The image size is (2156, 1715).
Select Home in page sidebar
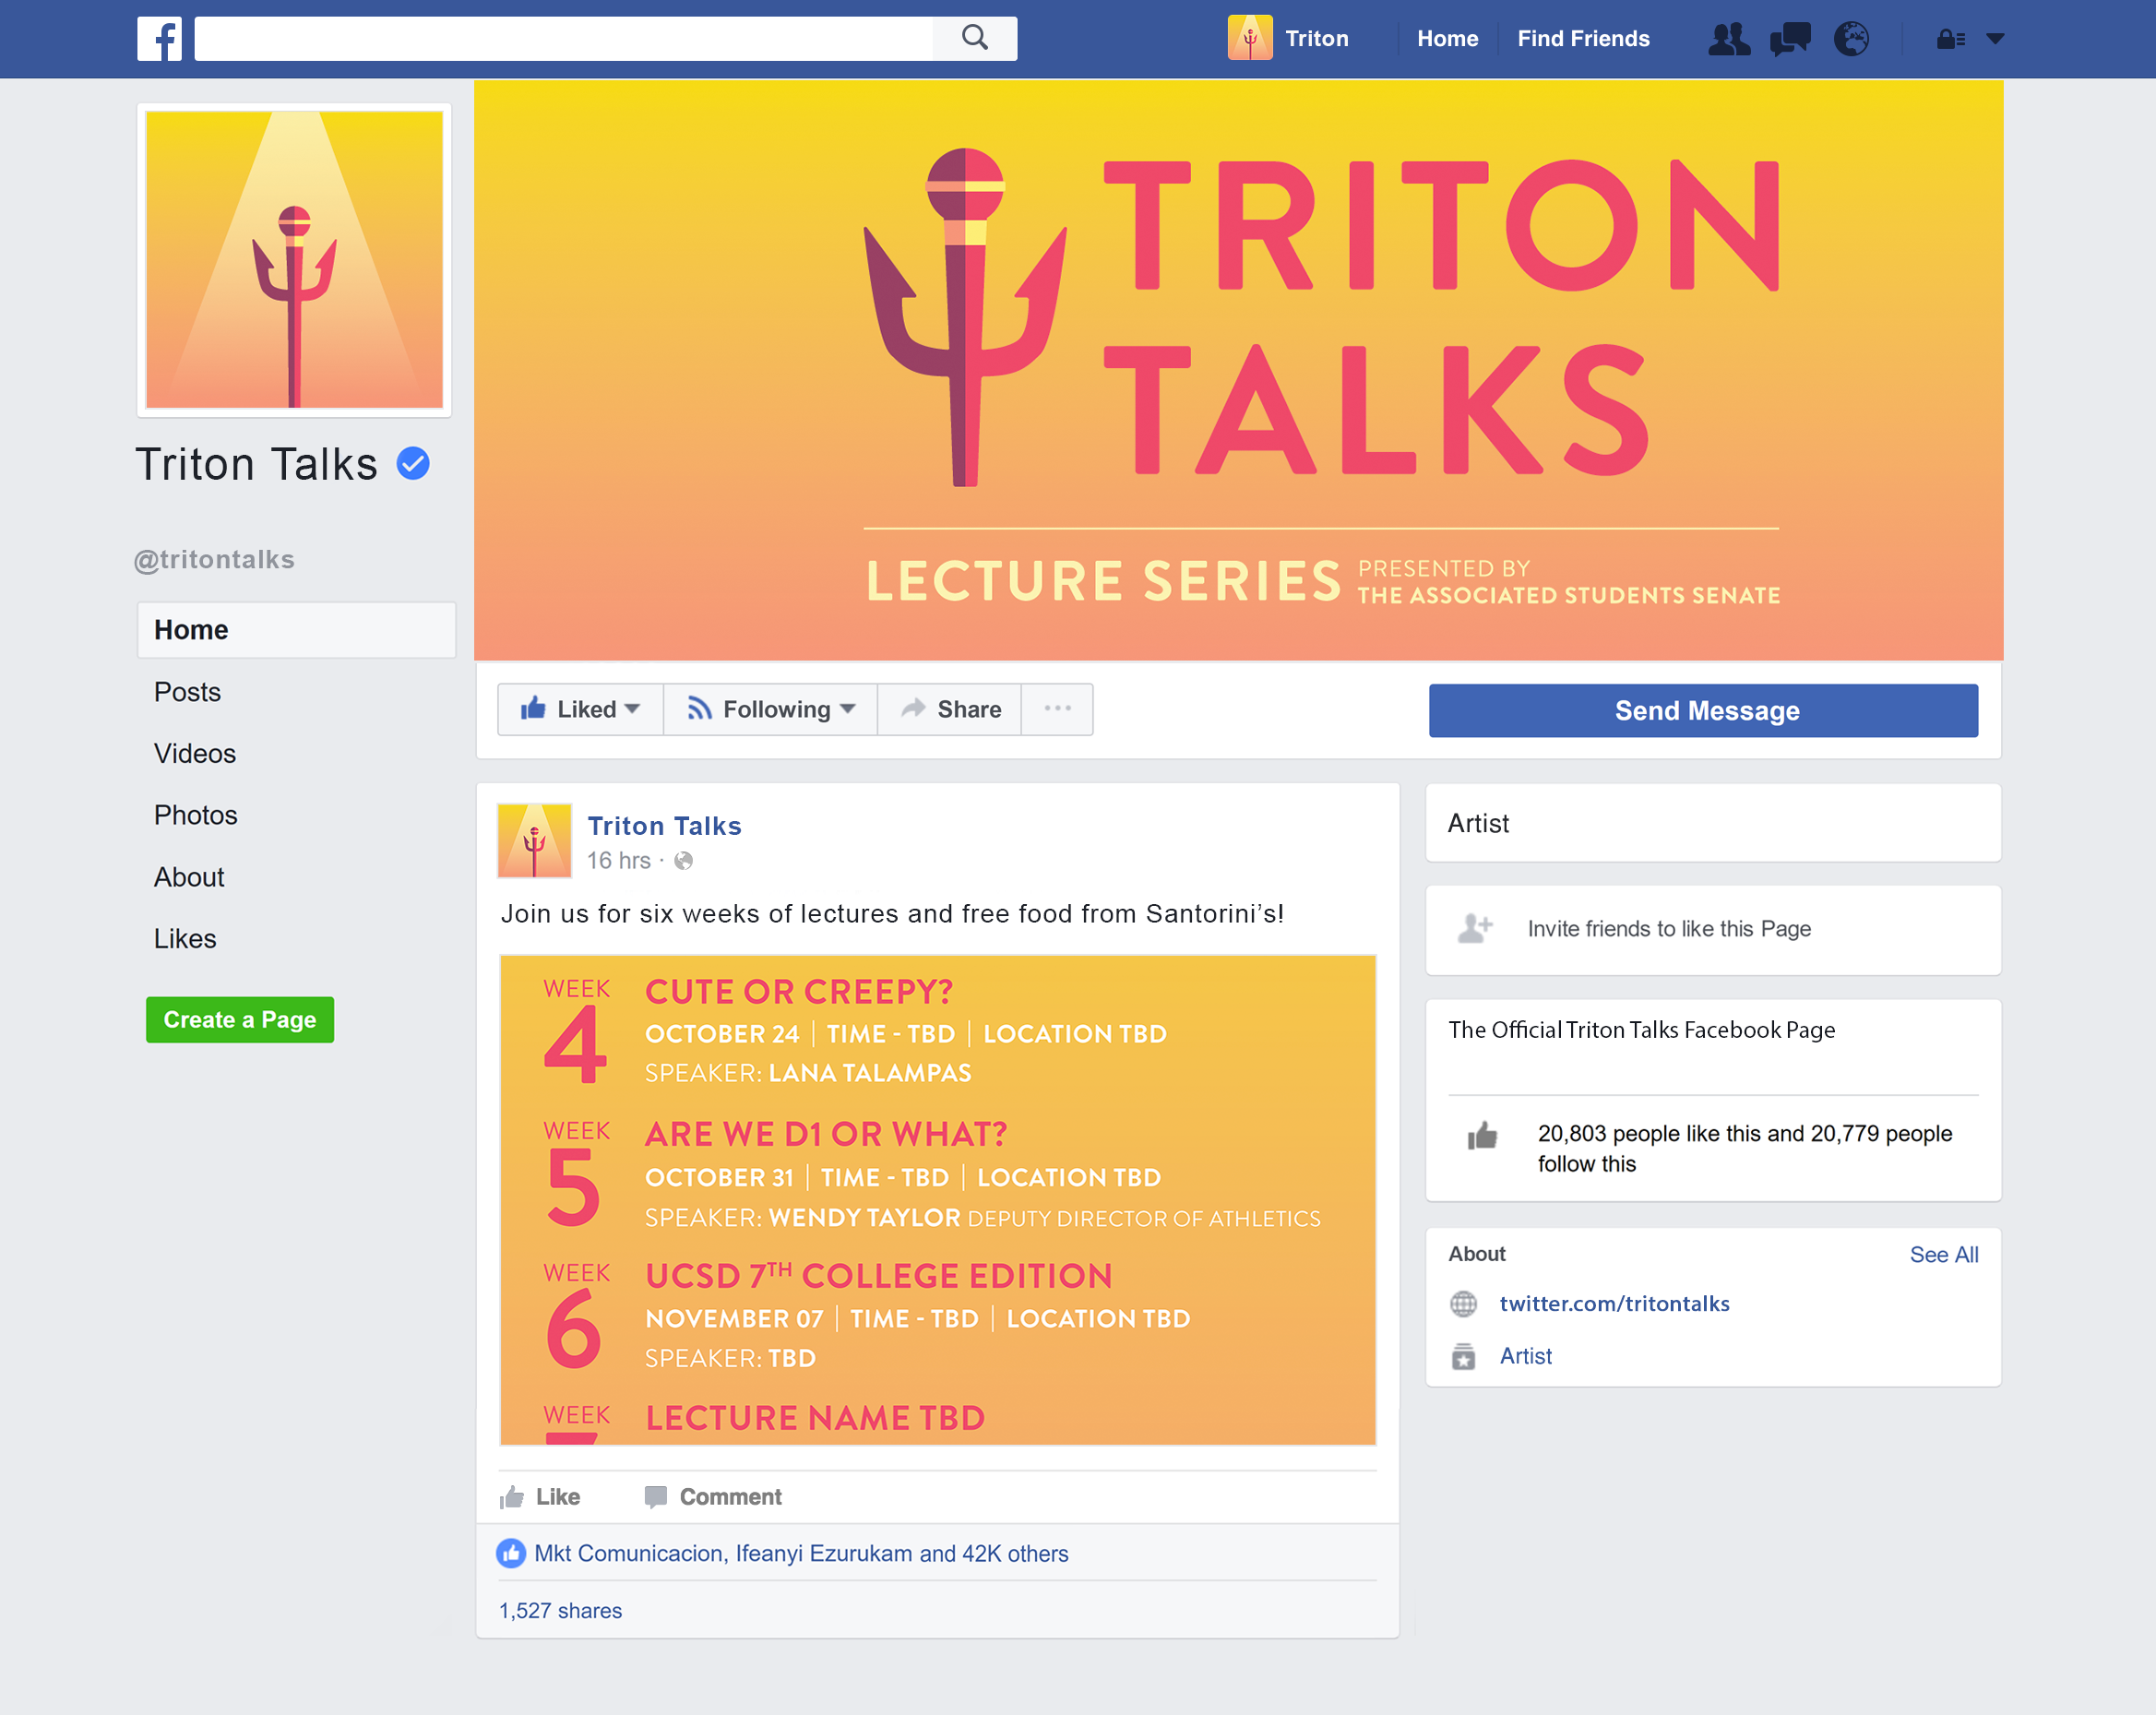296,629
